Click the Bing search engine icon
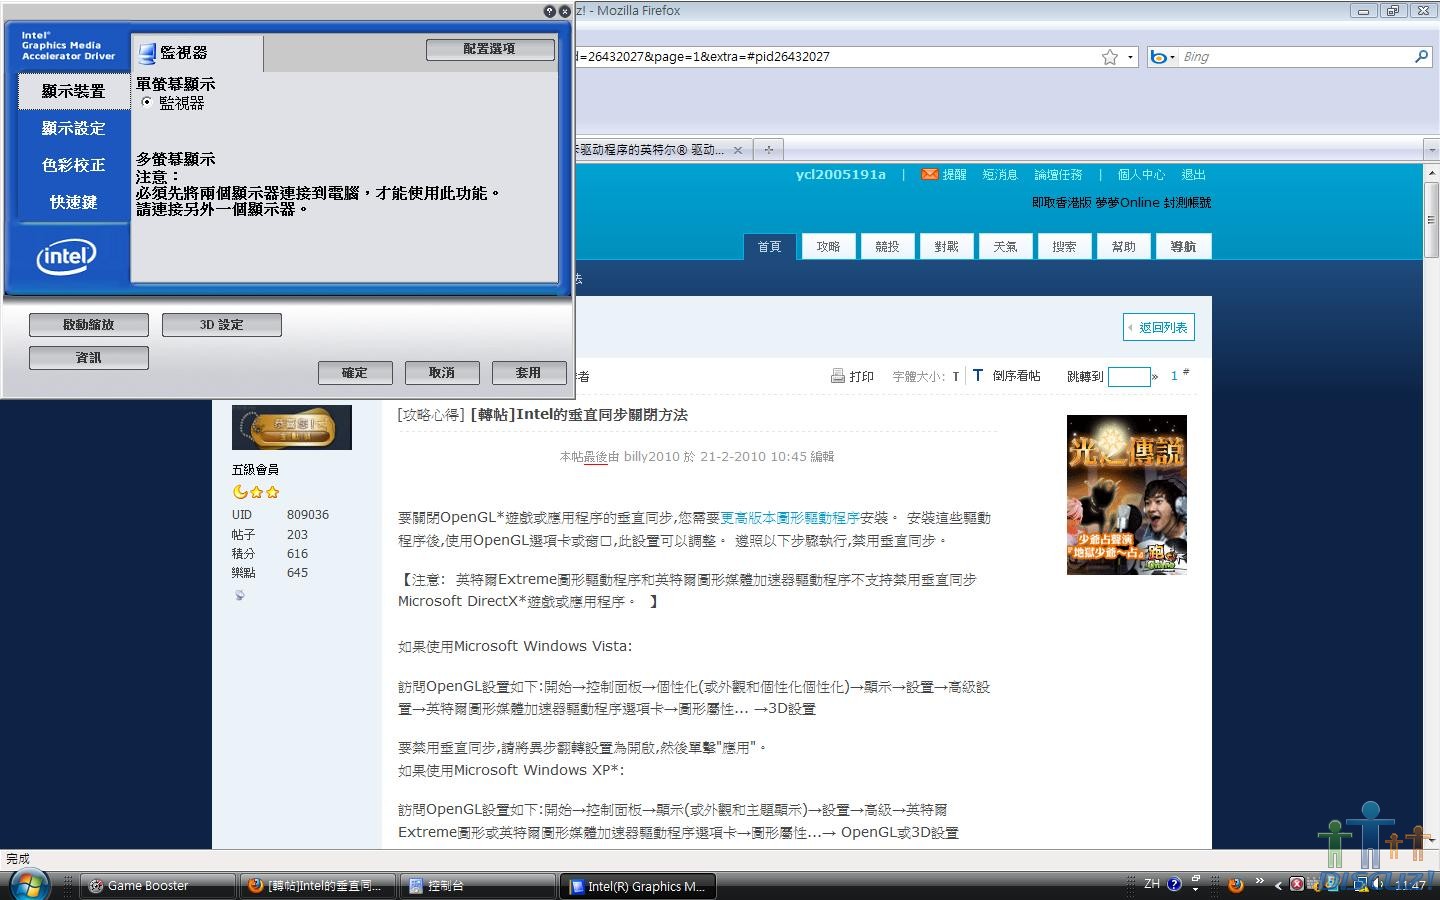 pos(1158,57)
